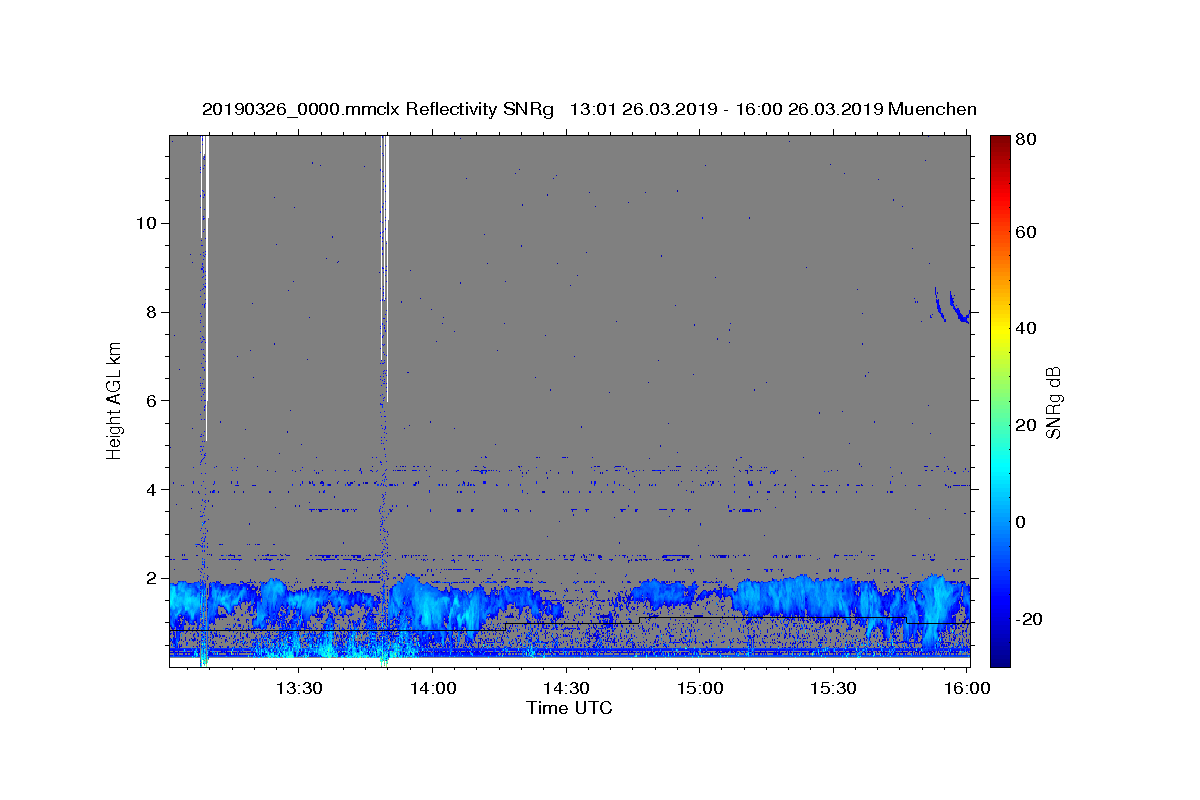
Task: Click the dark red top of the colorbar
Action: point(1000,143)
